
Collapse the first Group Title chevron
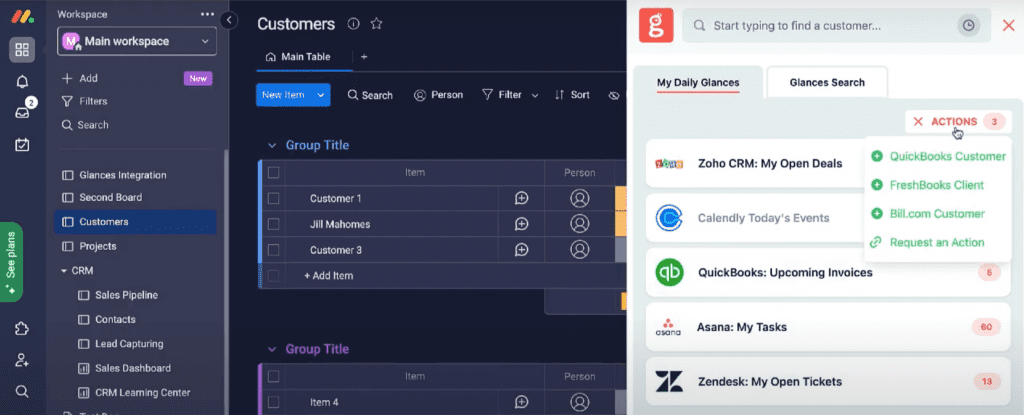point(272,145)
